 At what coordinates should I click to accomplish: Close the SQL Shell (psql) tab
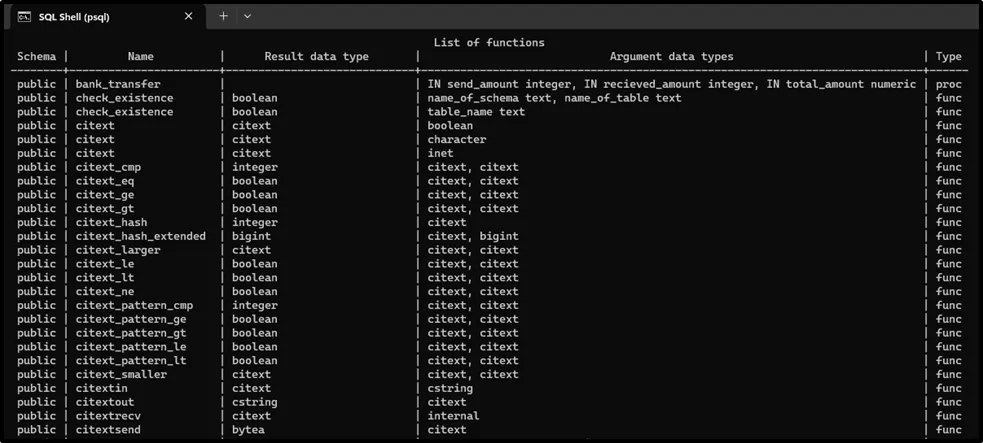189,16
